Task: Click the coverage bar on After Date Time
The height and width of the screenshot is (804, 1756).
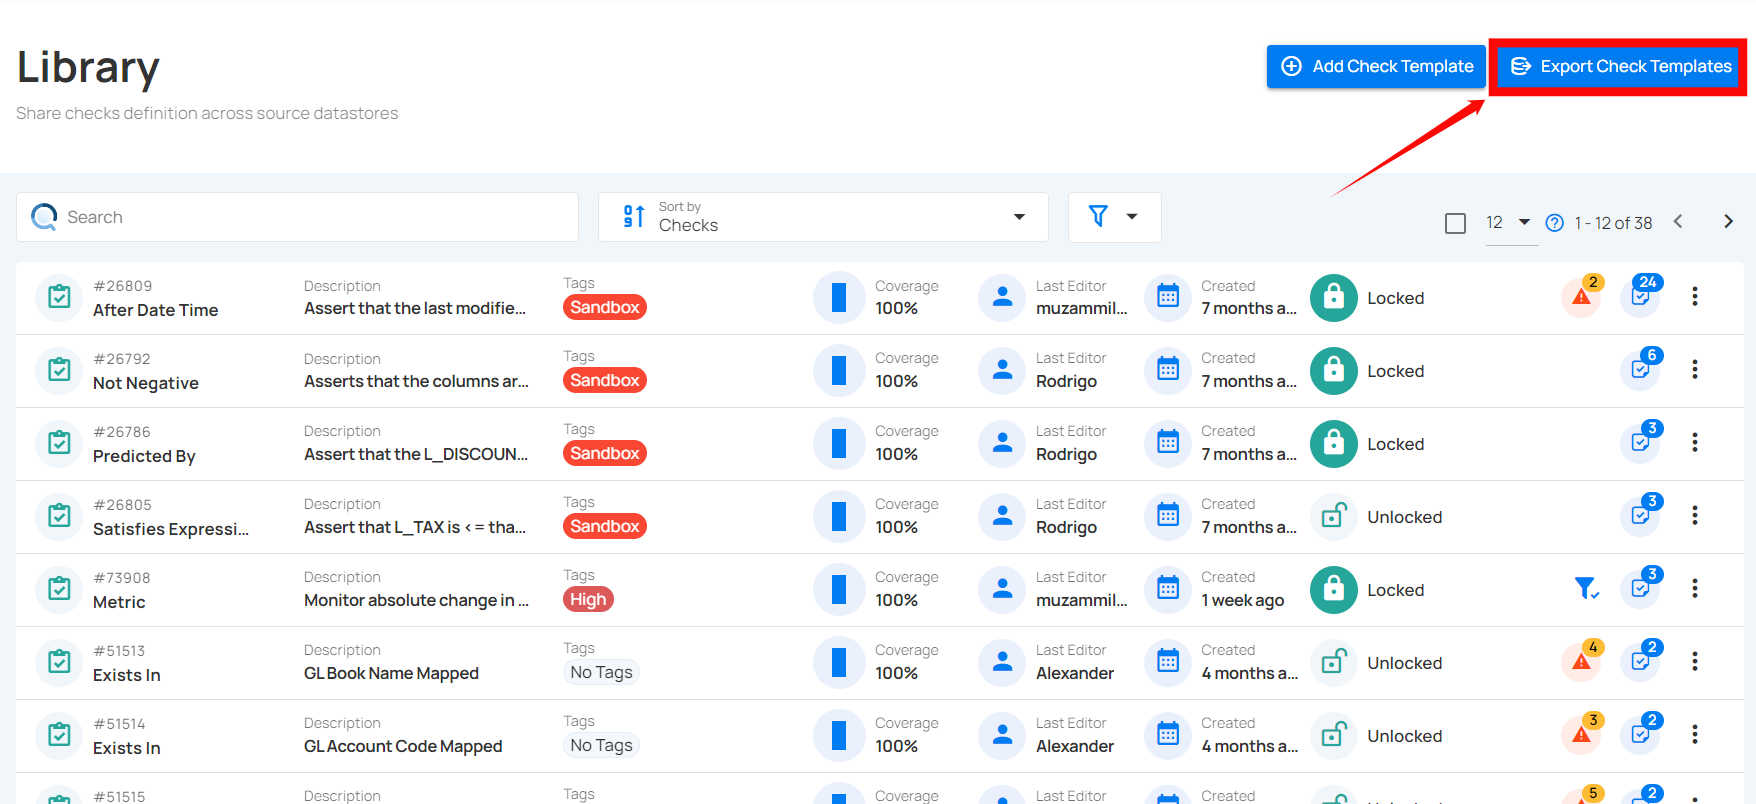Action: pos(839,297)
